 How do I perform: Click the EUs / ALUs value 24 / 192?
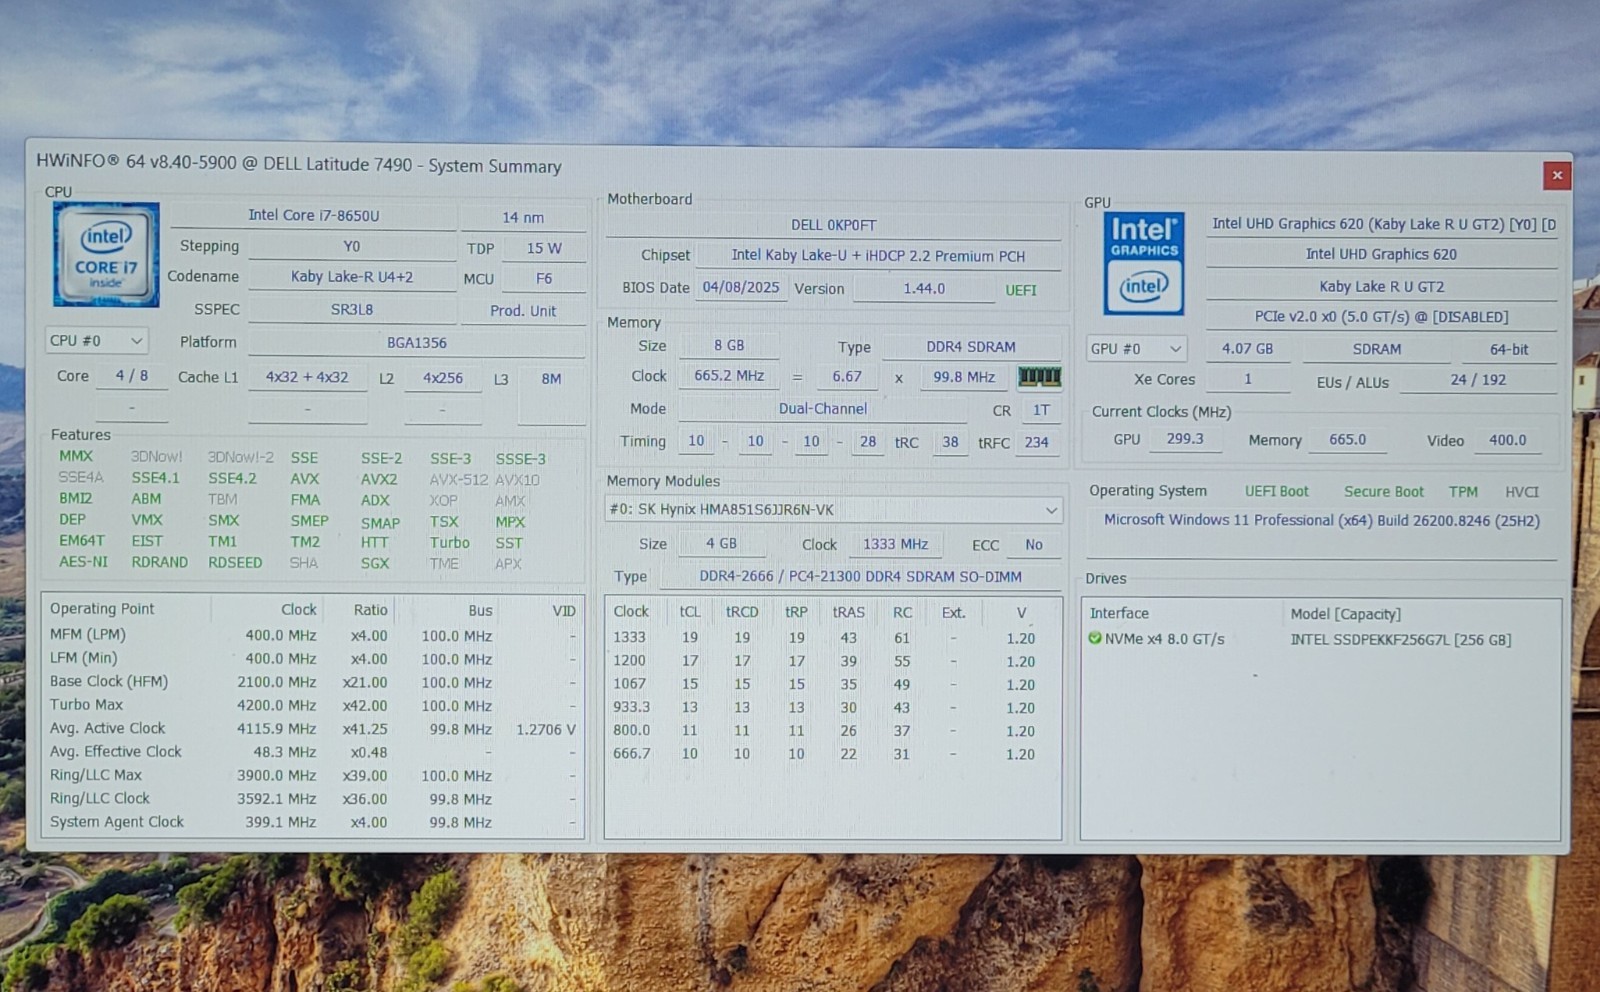[1478, 380]
